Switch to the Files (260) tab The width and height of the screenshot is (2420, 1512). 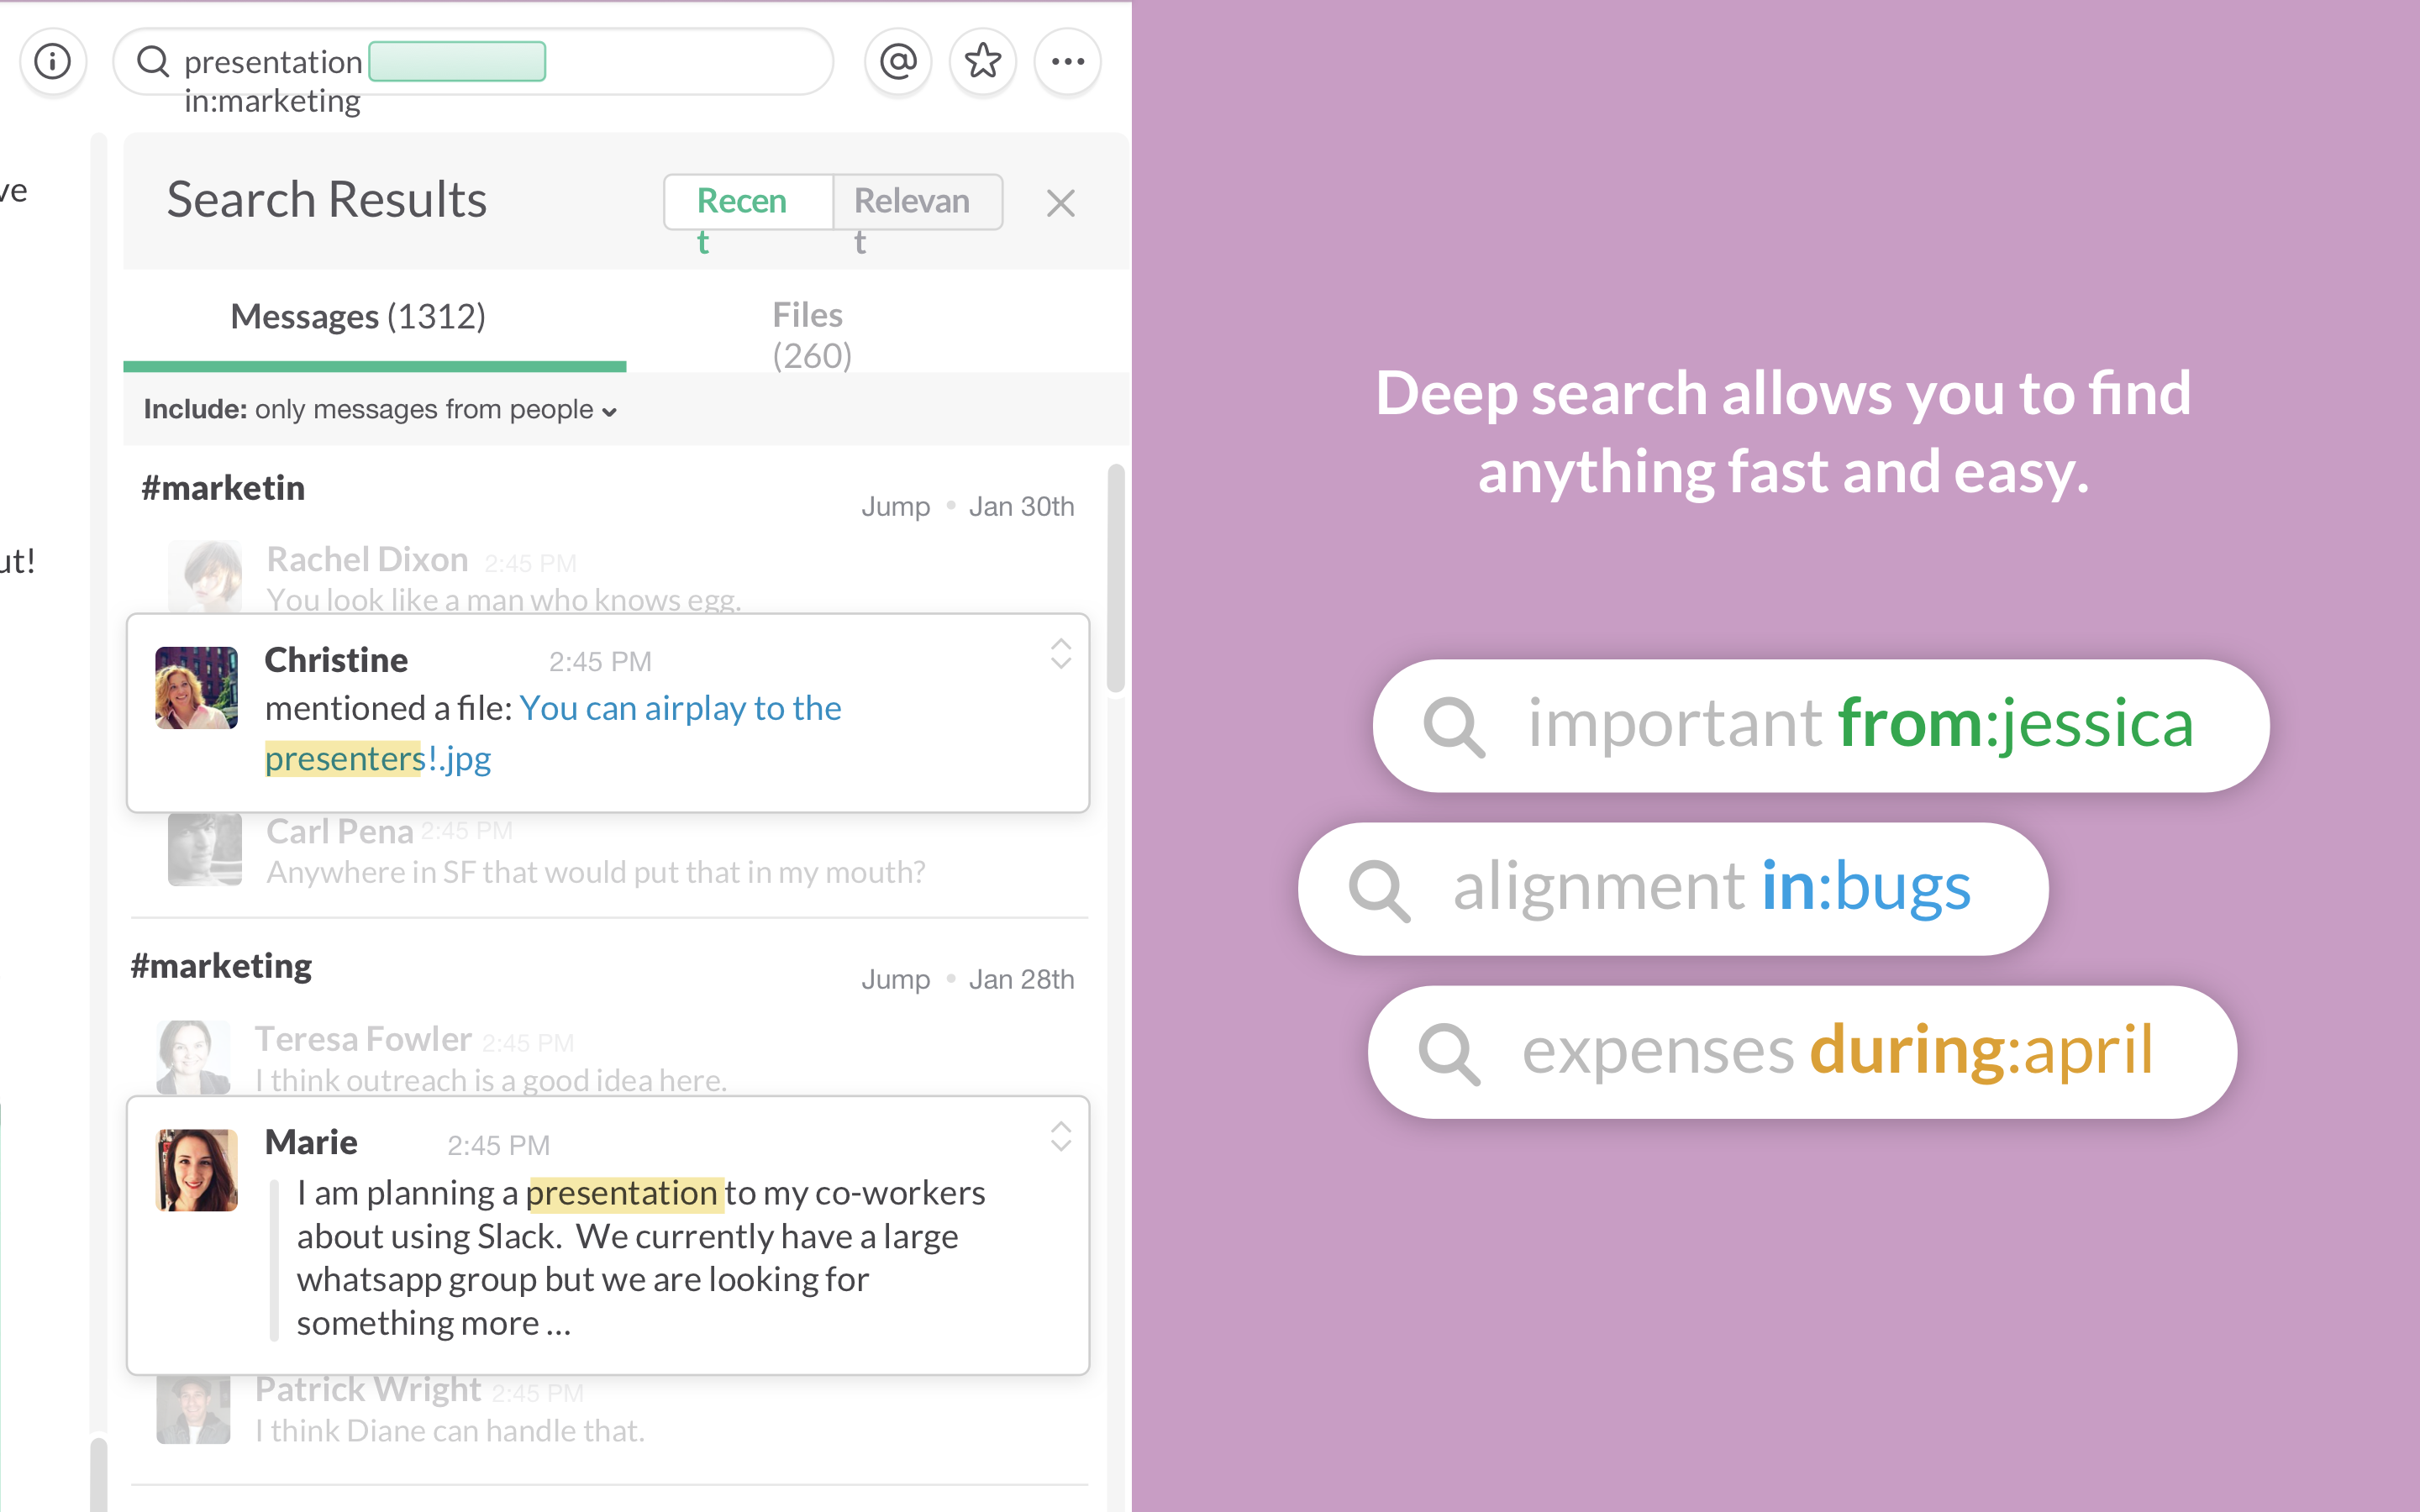(x=811, y=335)
